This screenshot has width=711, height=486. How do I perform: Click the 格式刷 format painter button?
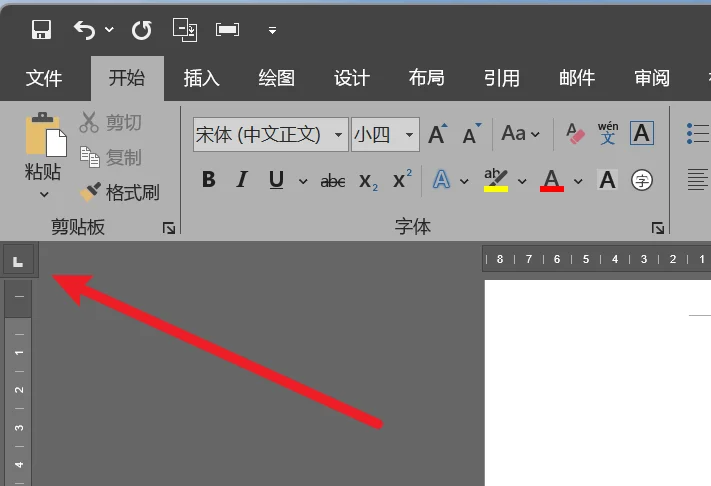point(119,192)
